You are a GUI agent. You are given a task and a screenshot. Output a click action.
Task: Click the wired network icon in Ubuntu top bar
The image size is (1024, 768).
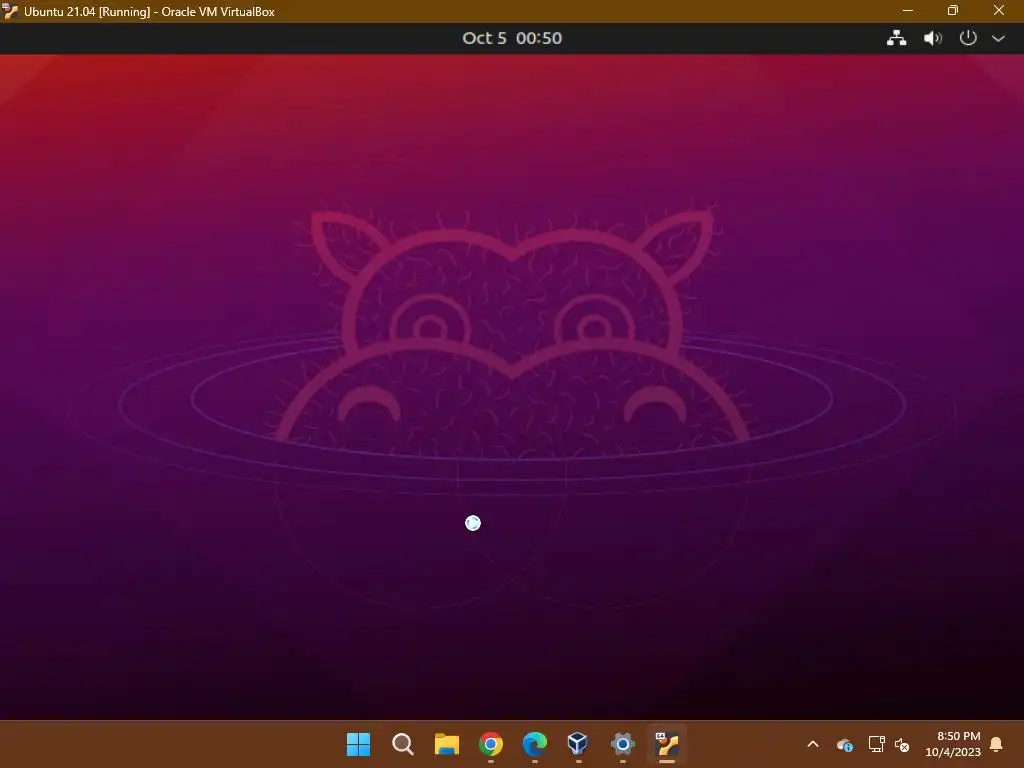(x=896, y=38)
